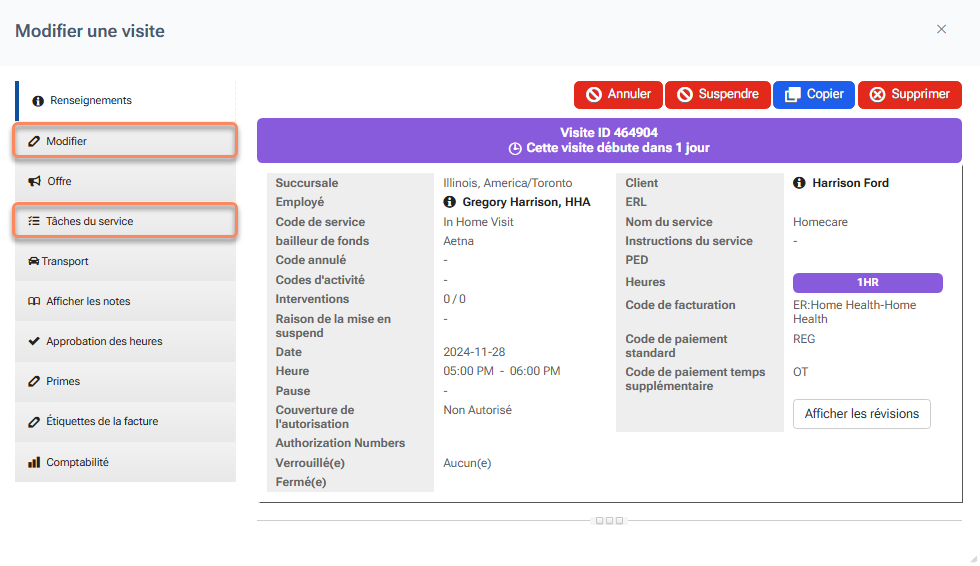
Task: Delete the visit with Supprimer
Action: coord(909,94)
